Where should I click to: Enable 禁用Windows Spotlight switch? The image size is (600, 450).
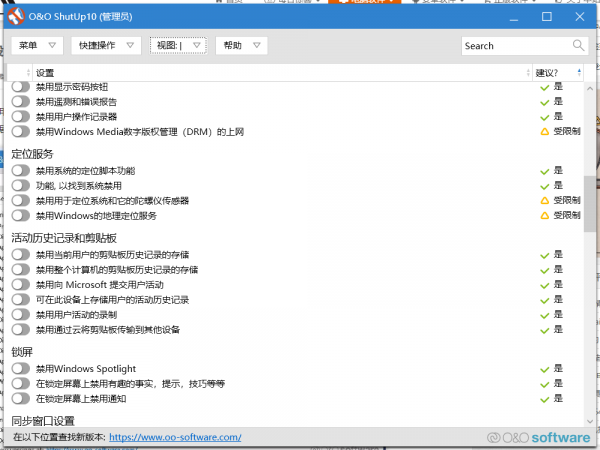[21, 368]
